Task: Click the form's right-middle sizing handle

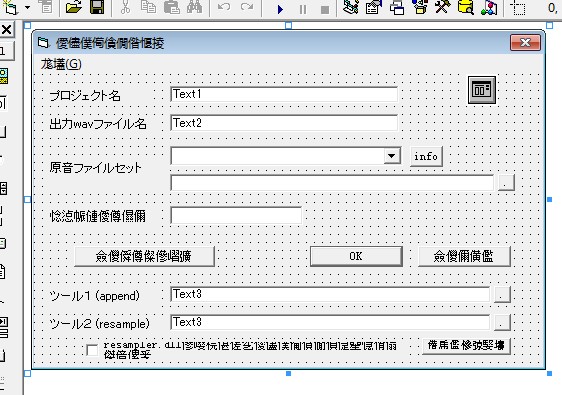Action: point(549,199)
